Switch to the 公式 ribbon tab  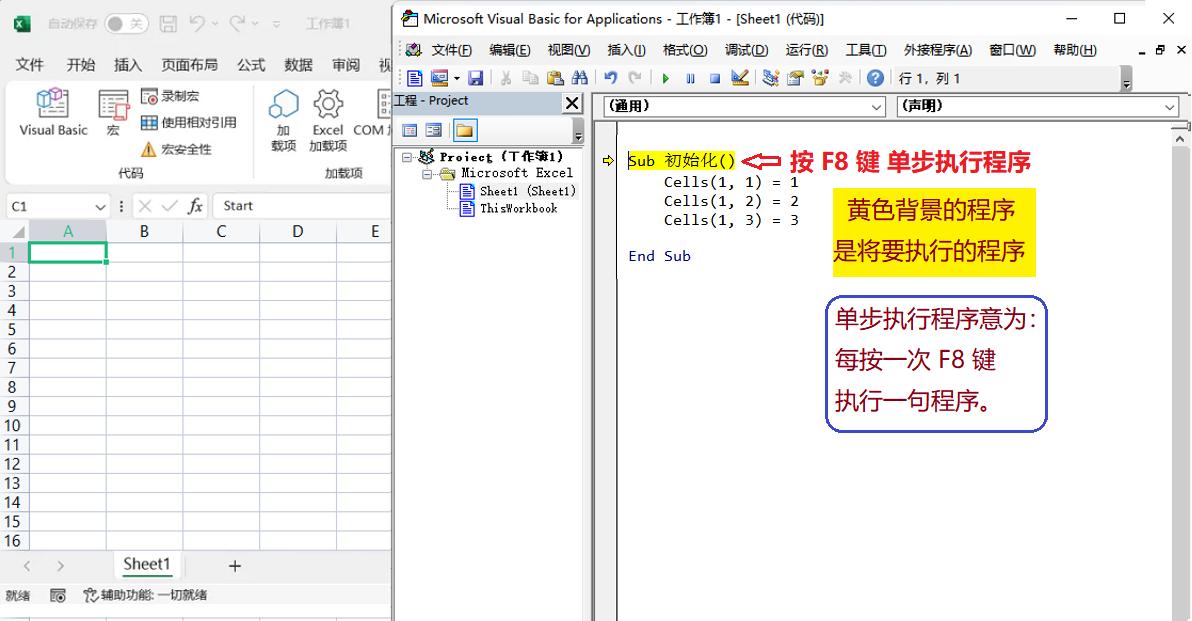(251, 65)
